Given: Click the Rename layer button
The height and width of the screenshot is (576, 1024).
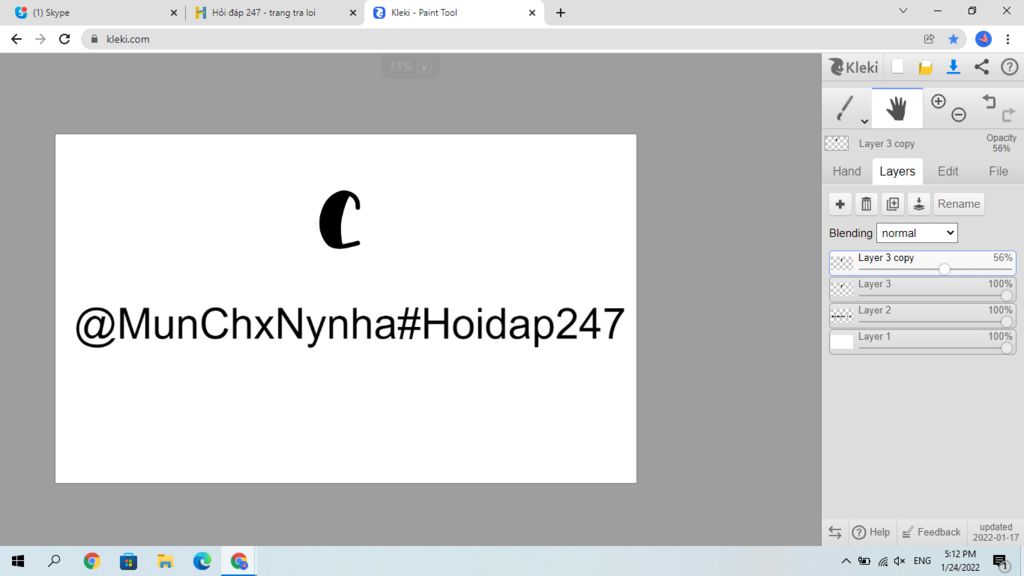Looking at the screenshot, I should point(958,204).
